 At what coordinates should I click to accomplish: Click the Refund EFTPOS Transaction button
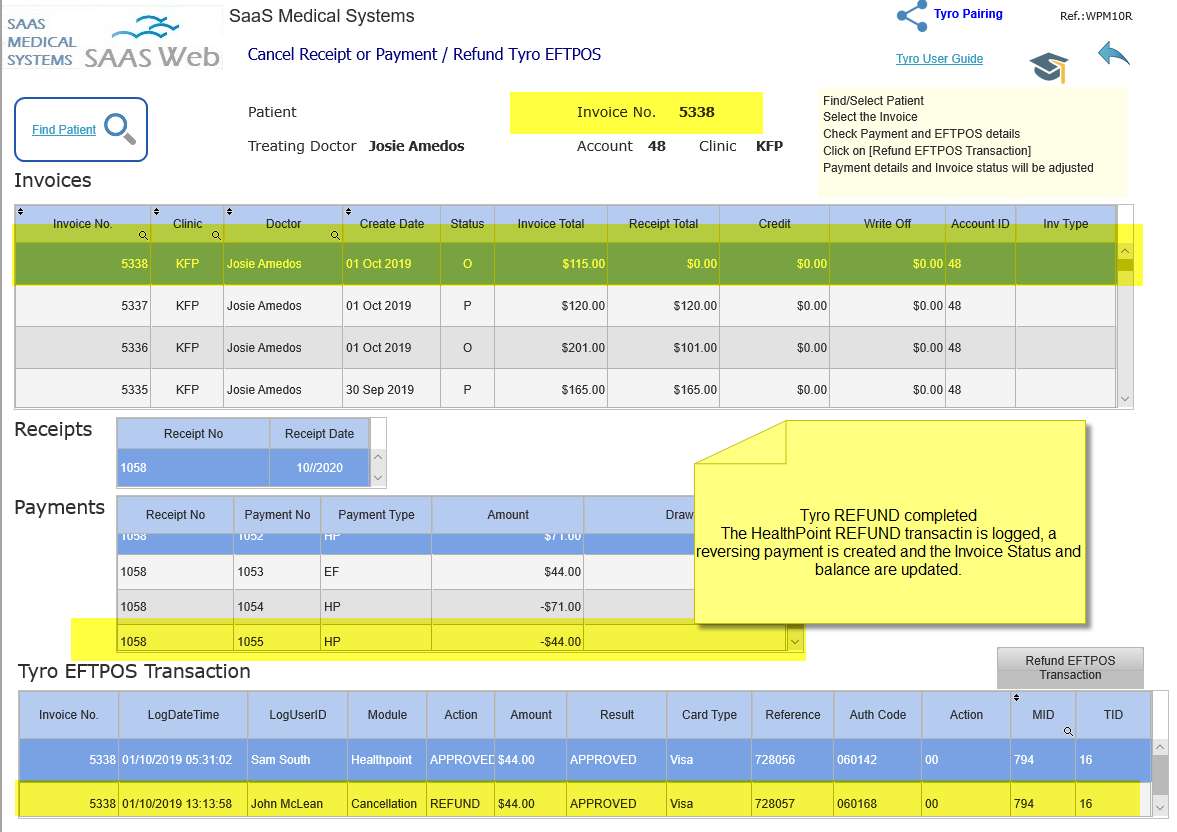pyautogui.click(x=1070, y=668)
